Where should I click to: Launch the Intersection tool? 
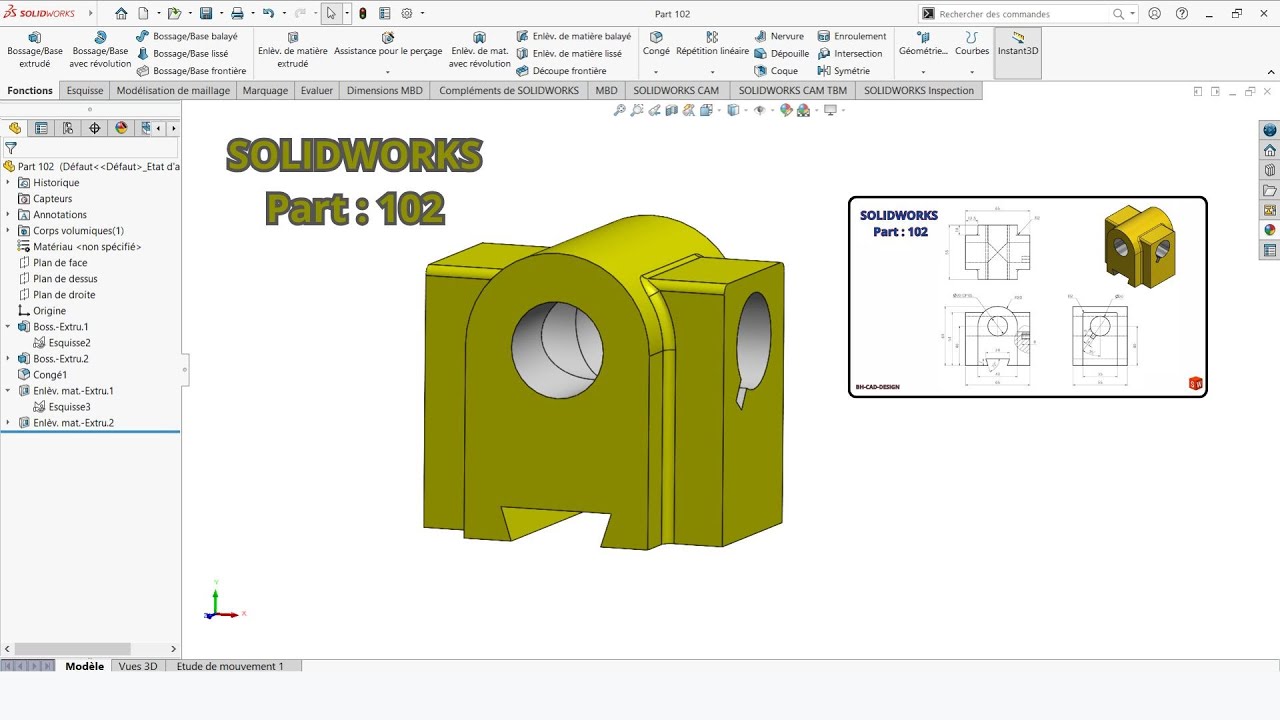850,54
